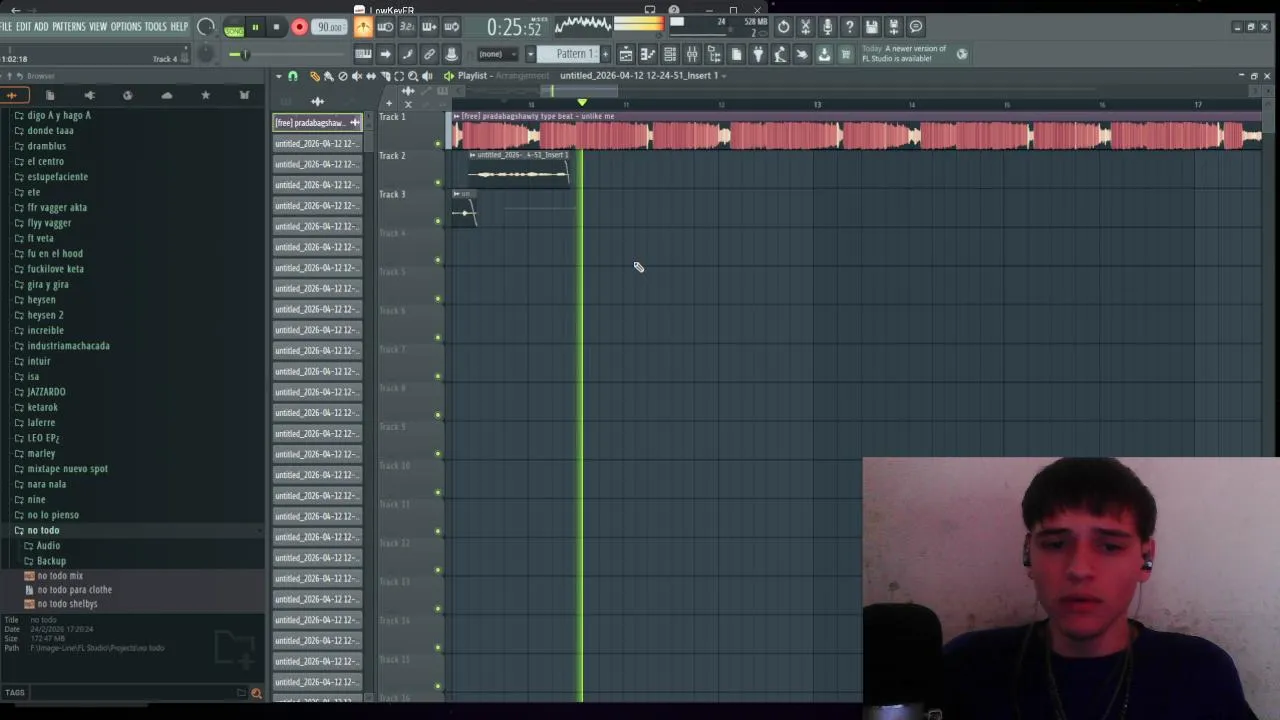The width and height of the screenshot is (1280, 720).
Task: Open the browser's starred favorites tab
Action: point(205,95)
